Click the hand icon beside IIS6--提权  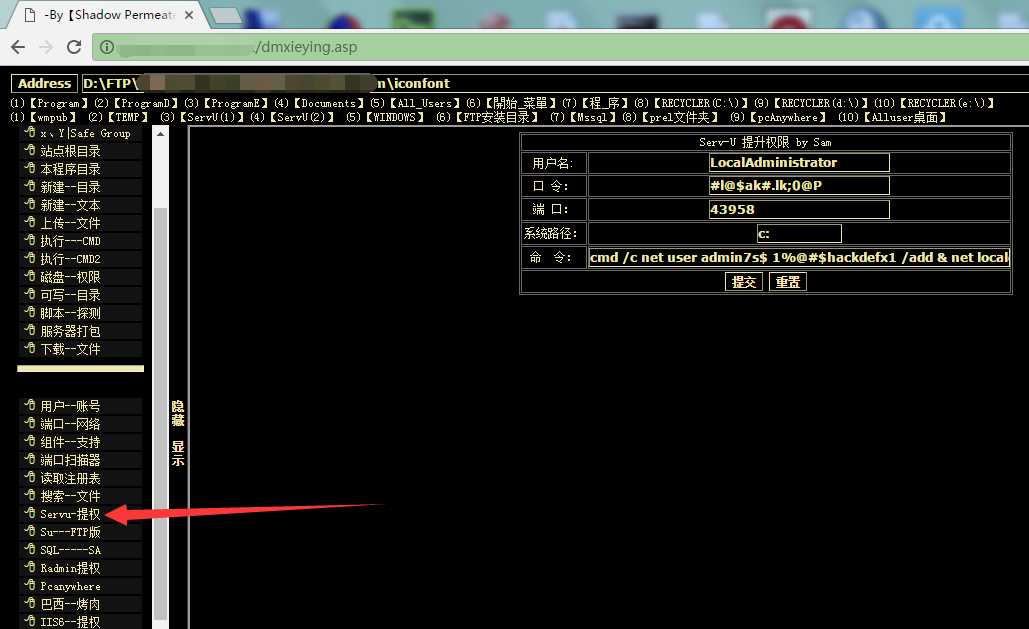(30, 621)
